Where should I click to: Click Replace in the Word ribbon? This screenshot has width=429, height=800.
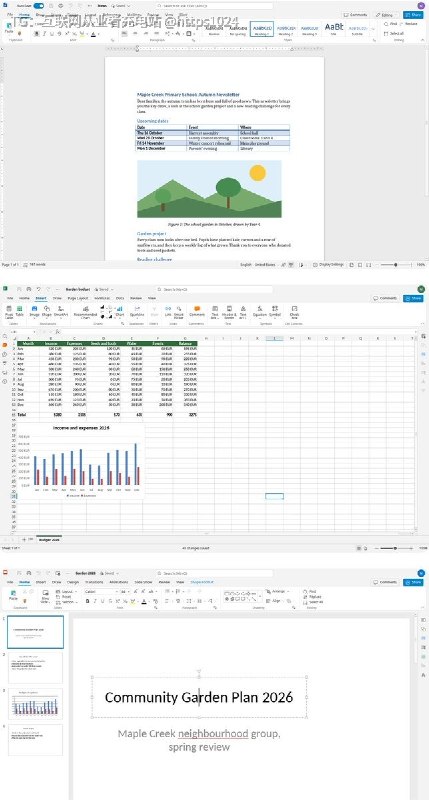click(x=408, y=24)
